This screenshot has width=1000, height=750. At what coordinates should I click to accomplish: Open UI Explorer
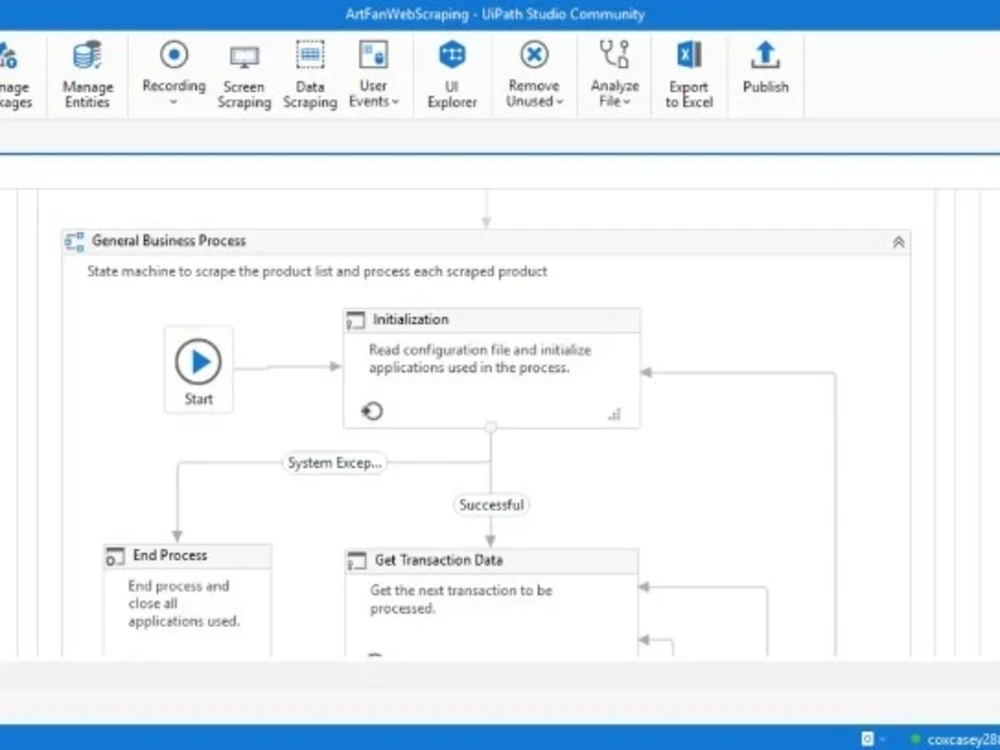[451, 75]
